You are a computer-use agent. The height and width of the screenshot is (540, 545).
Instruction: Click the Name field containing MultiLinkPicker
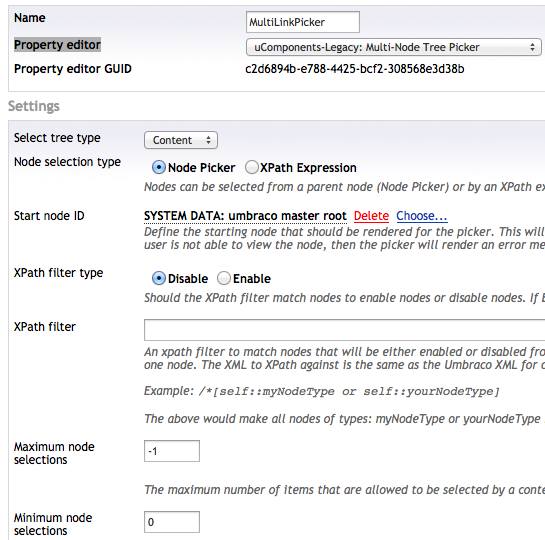[302, 22]
